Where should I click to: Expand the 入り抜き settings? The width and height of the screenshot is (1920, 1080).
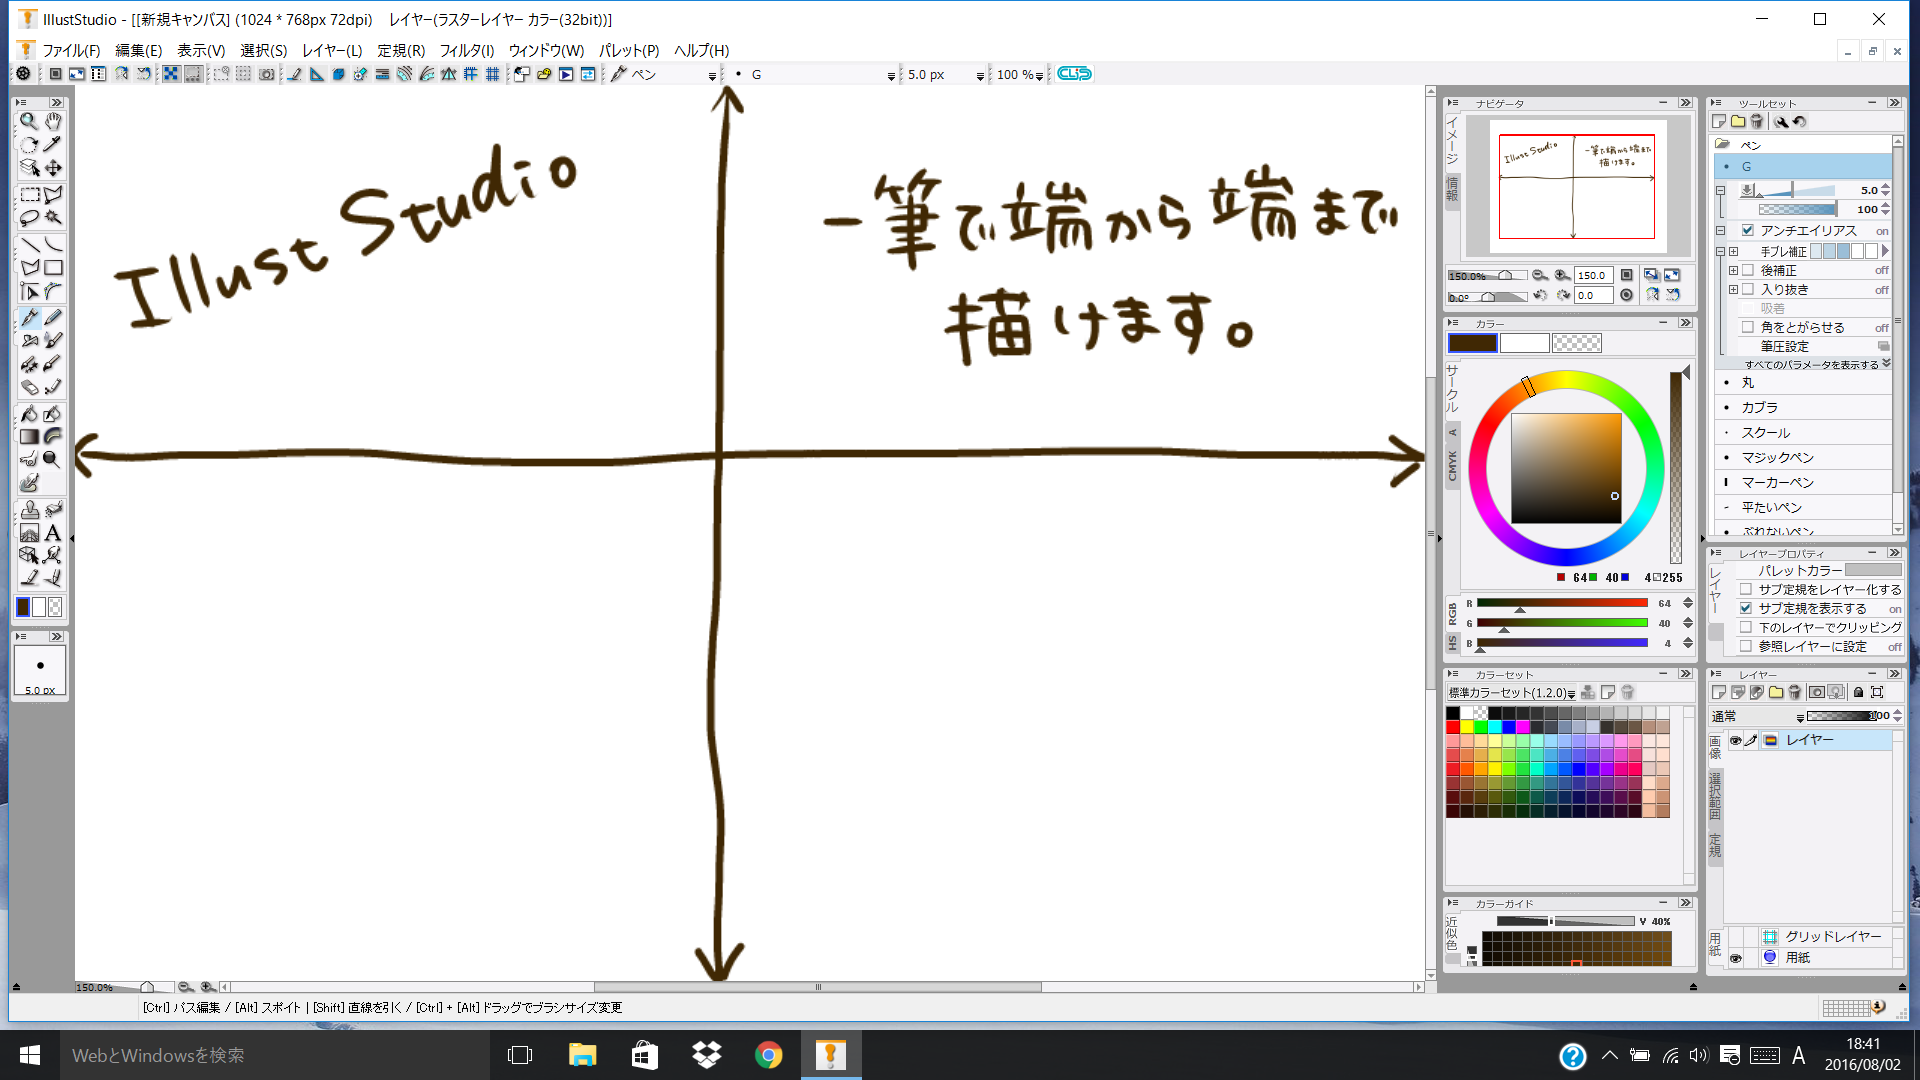pyautogui.click(x=1733, y=290)
